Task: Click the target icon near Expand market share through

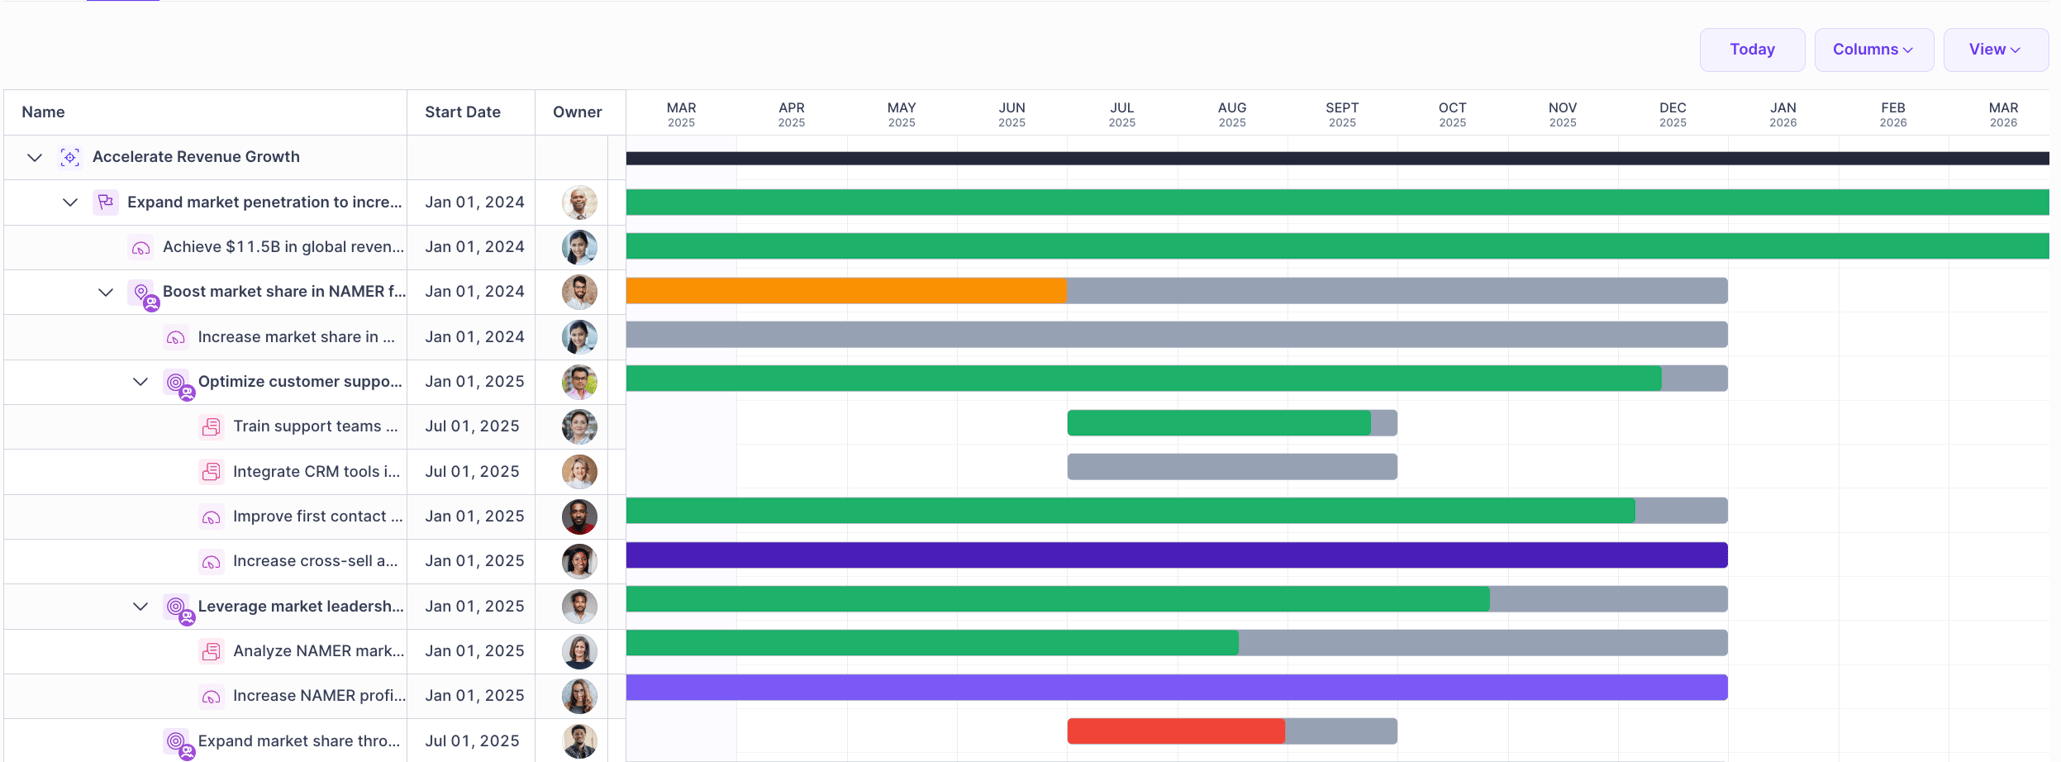Action: tap(177, 741)
